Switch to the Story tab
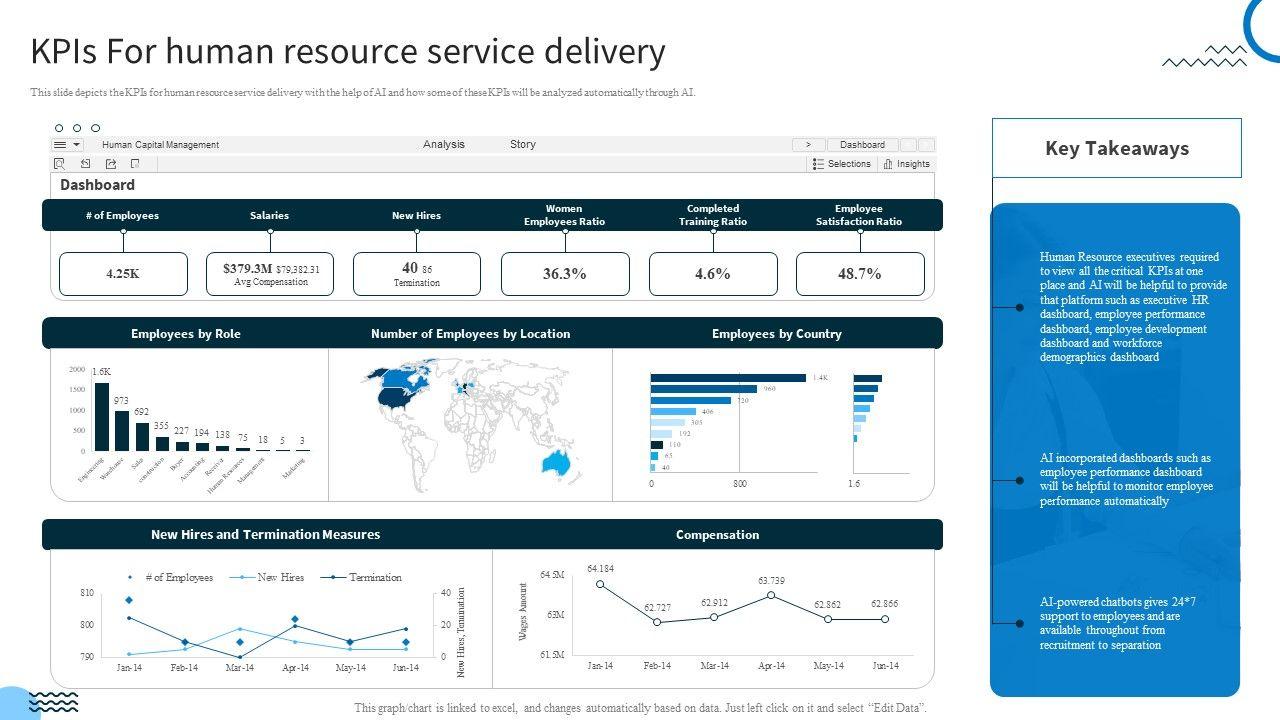The width and height of the screenshot is (1280, 720). coord(523,144)
